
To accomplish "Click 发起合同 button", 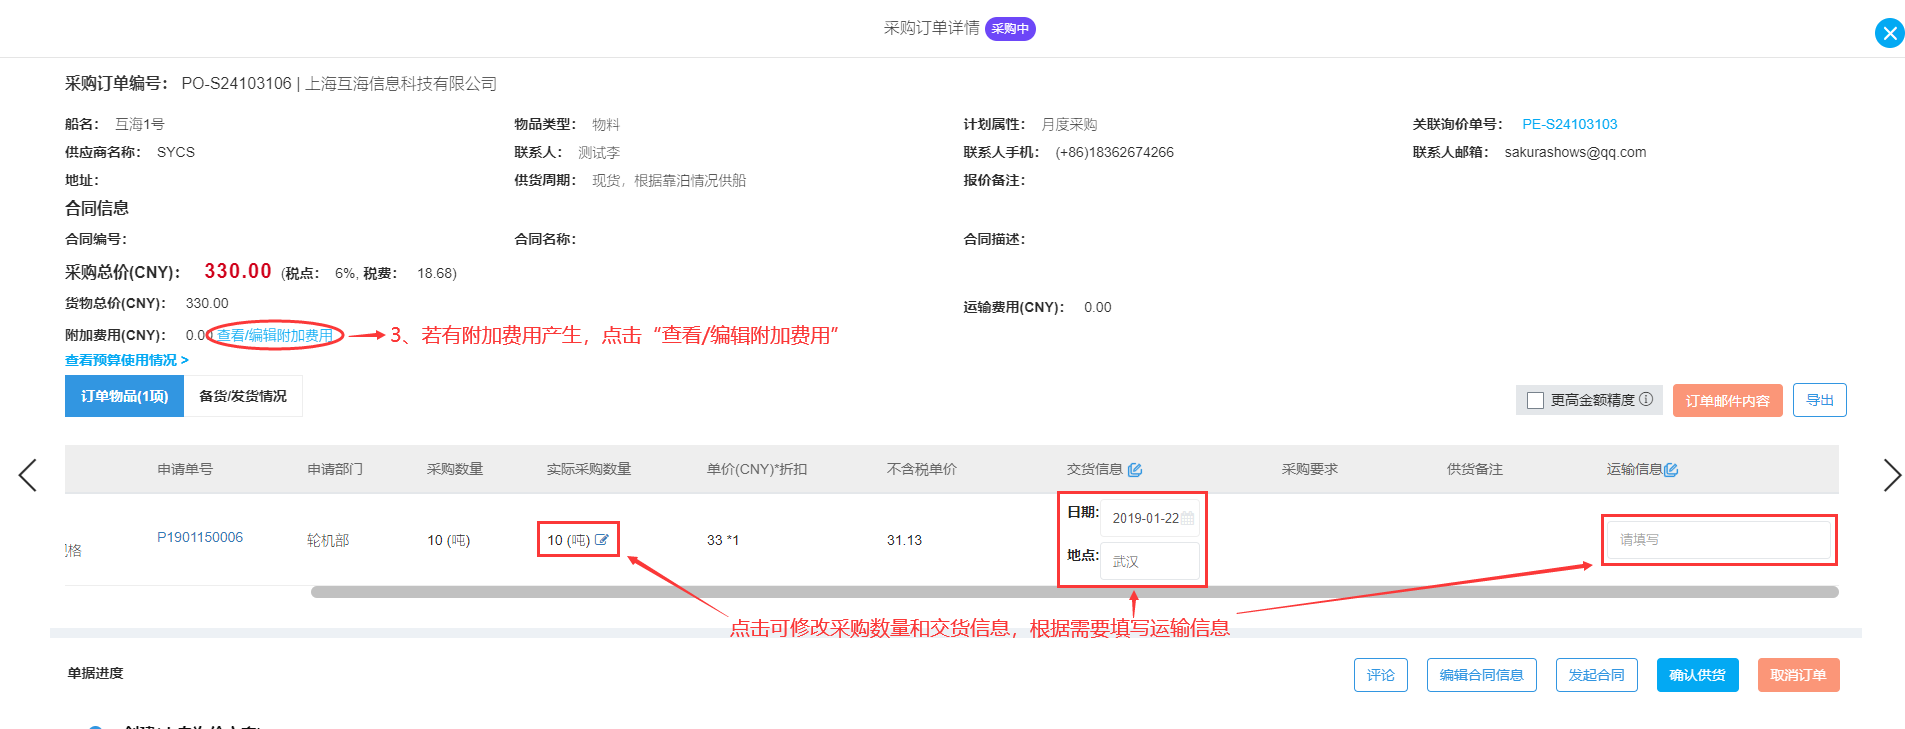I will pos(1596,675).
